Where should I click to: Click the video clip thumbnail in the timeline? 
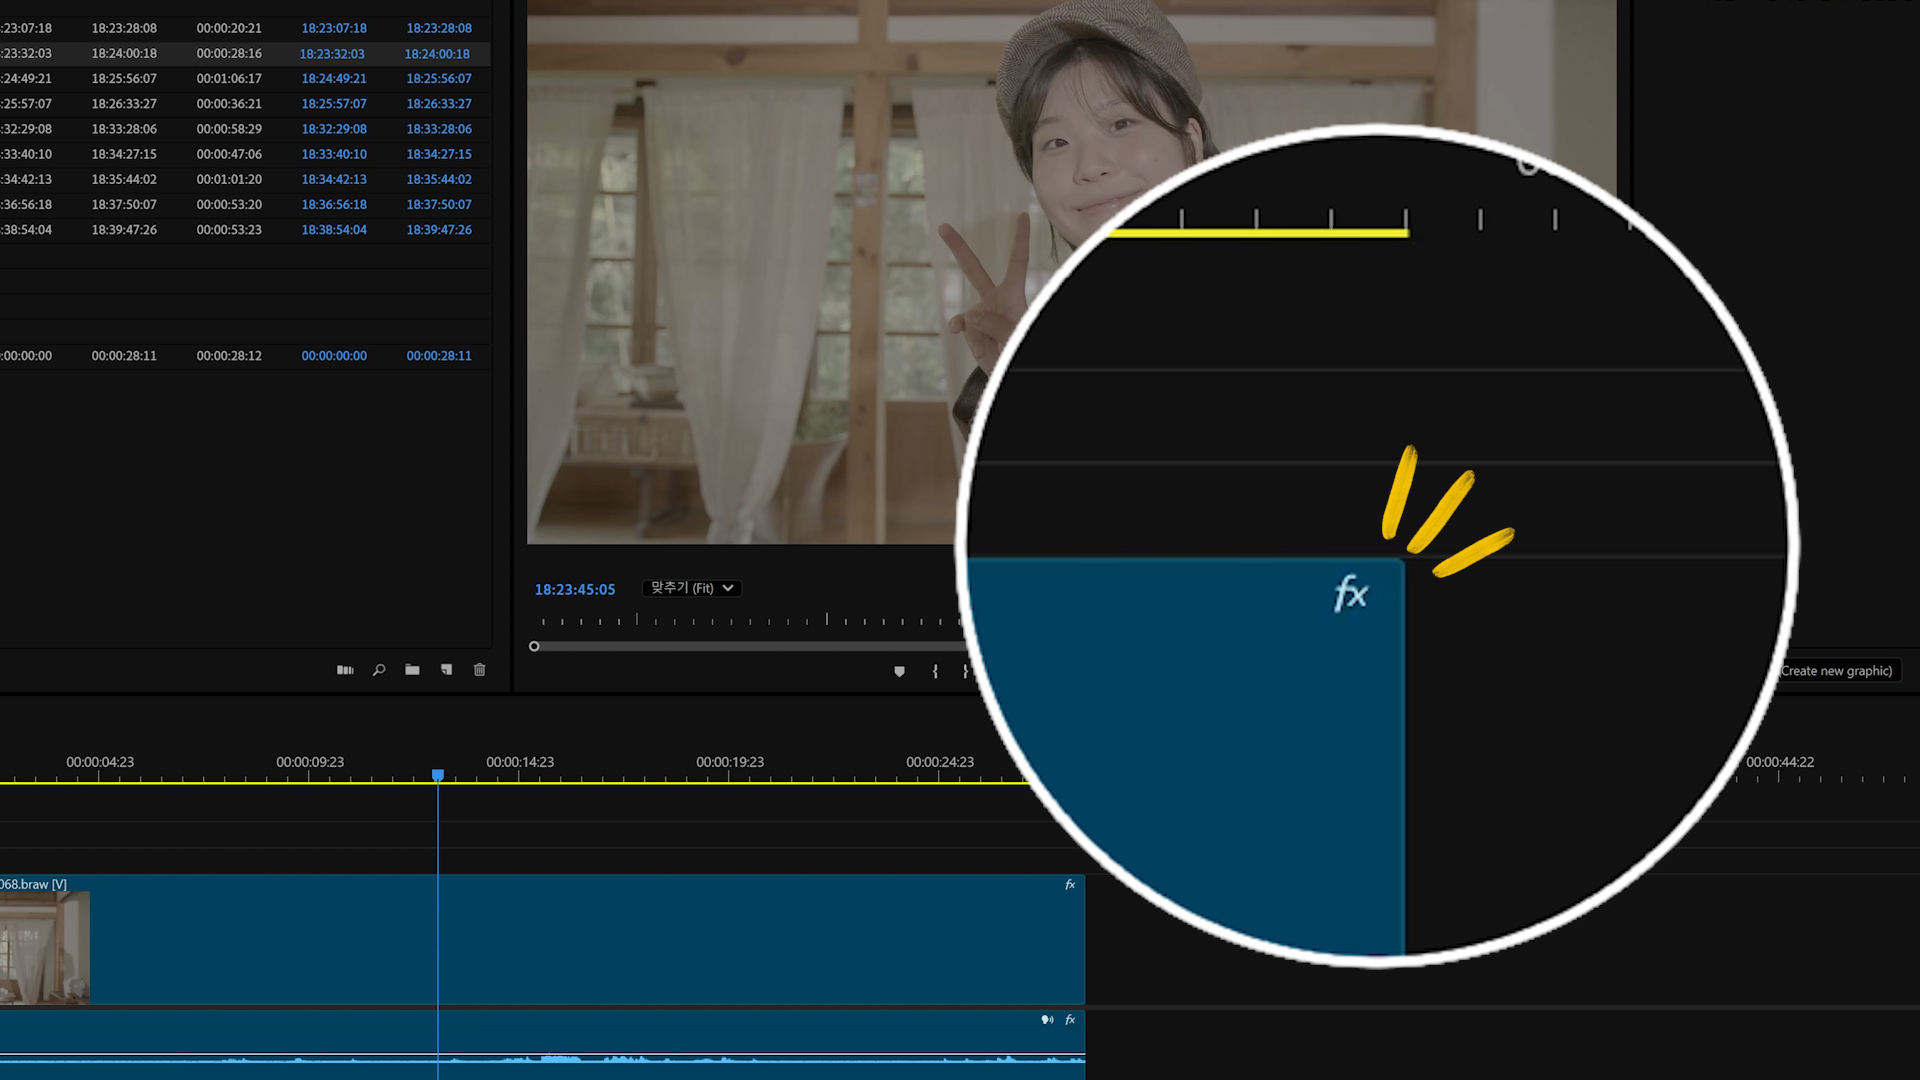point(45,947)
